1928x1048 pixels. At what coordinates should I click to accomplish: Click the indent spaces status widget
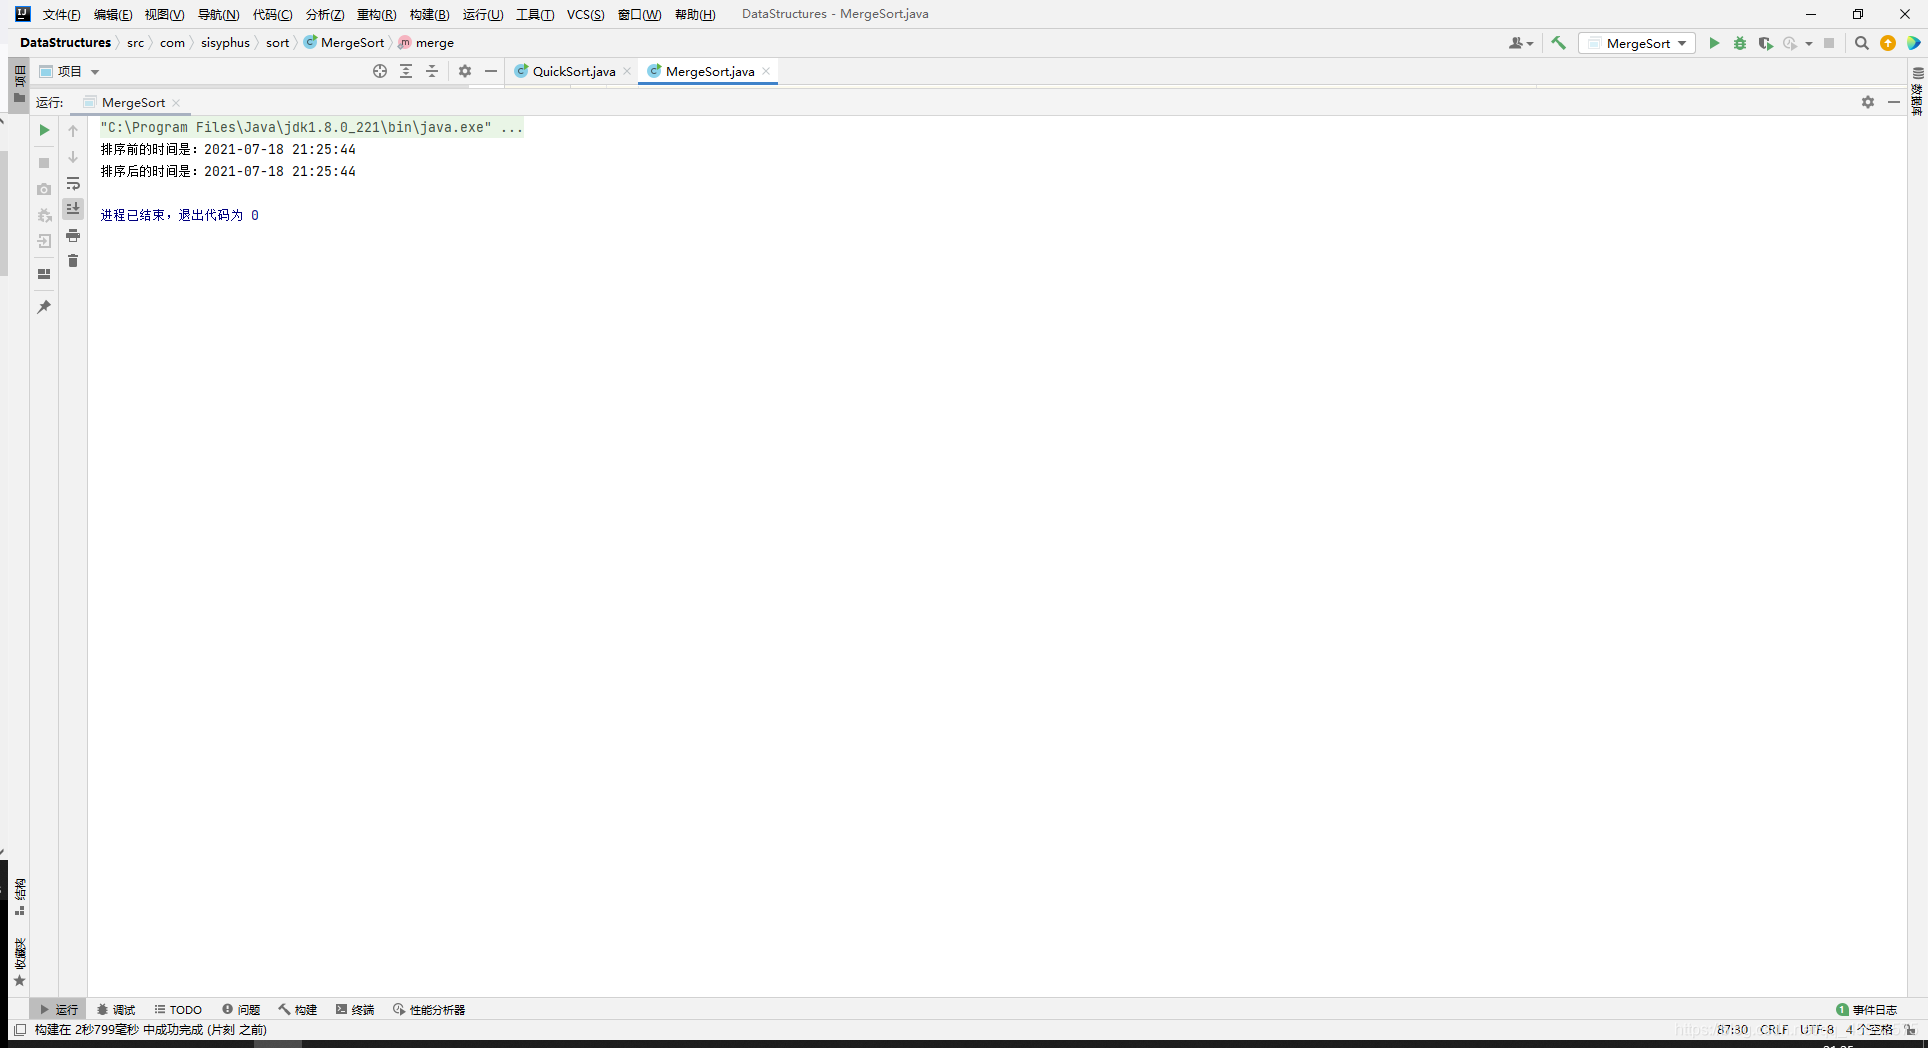click(1869, 1029)
